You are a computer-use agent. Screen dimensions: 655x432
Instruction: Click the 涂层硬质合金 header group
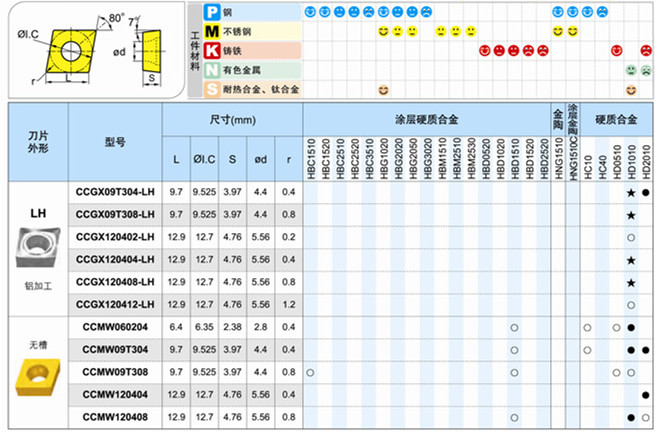(427, 119)
